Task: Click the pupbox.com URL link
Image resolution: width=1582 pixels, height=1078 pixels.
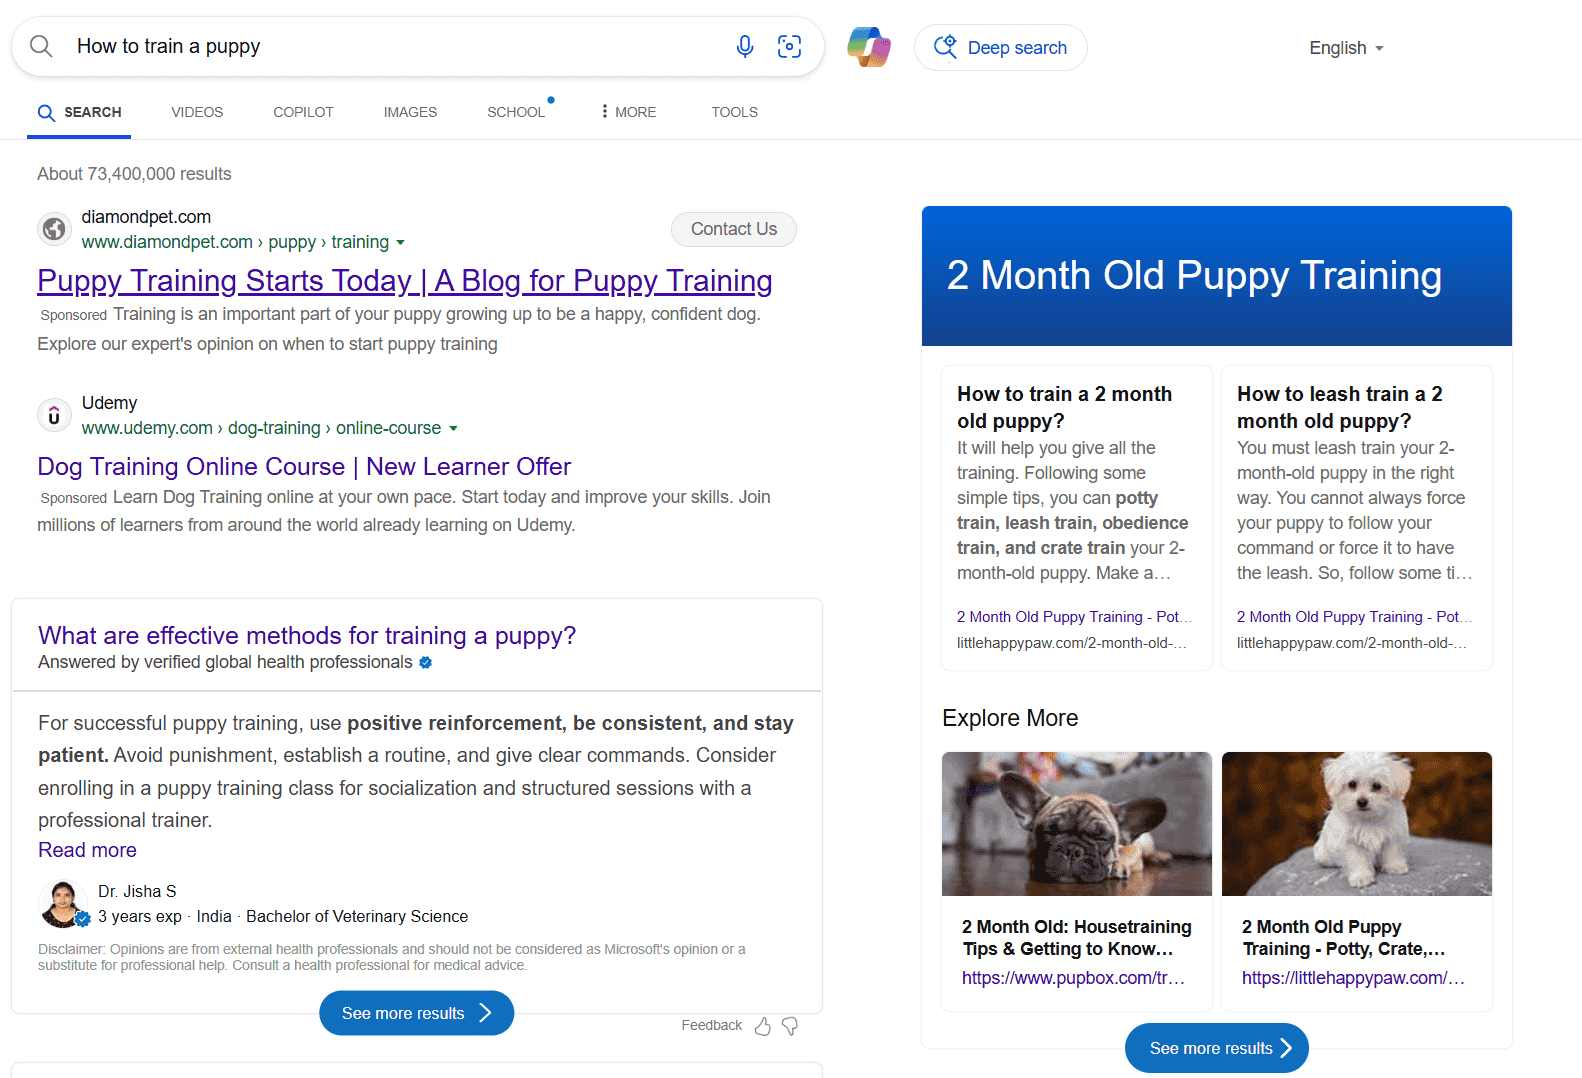Action: pos(1073,978)
